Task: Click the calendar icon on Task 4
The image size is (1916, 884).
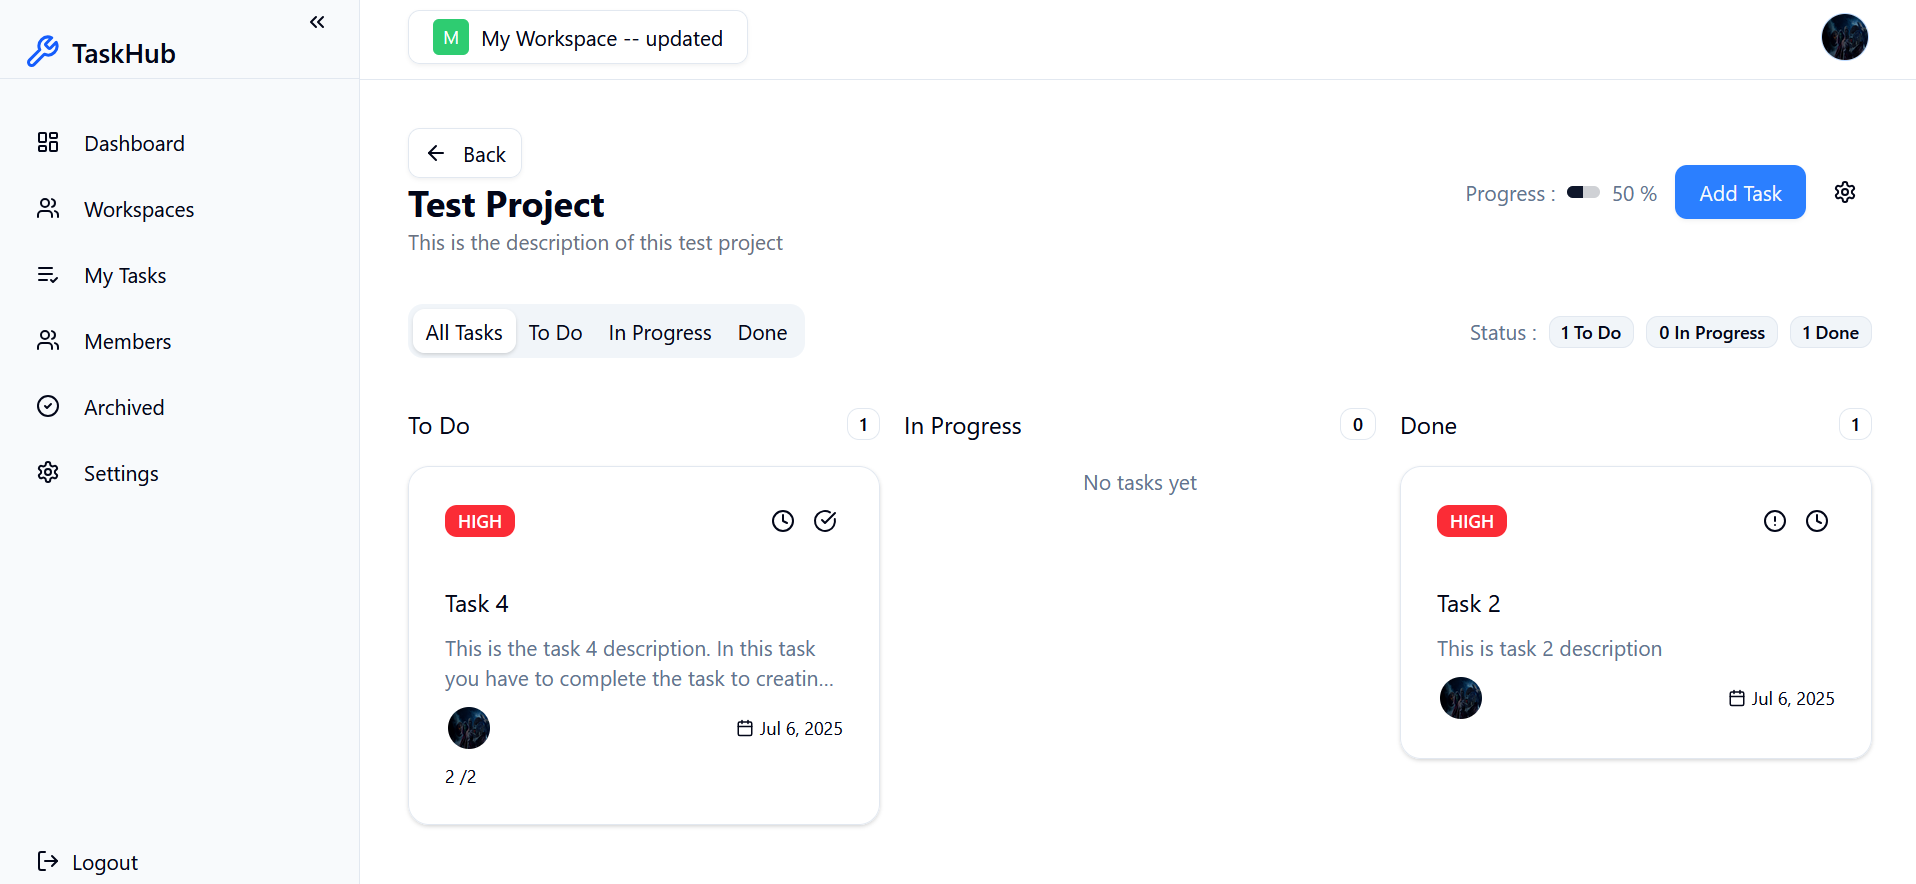Action: tap(745, 728)
